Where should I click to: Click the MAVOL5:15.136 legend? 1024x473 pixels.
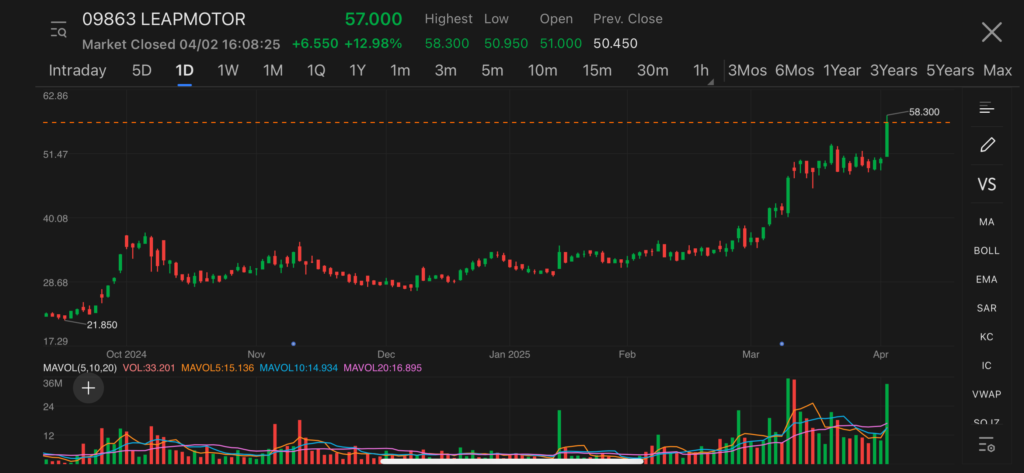click(x=217, y=368)
